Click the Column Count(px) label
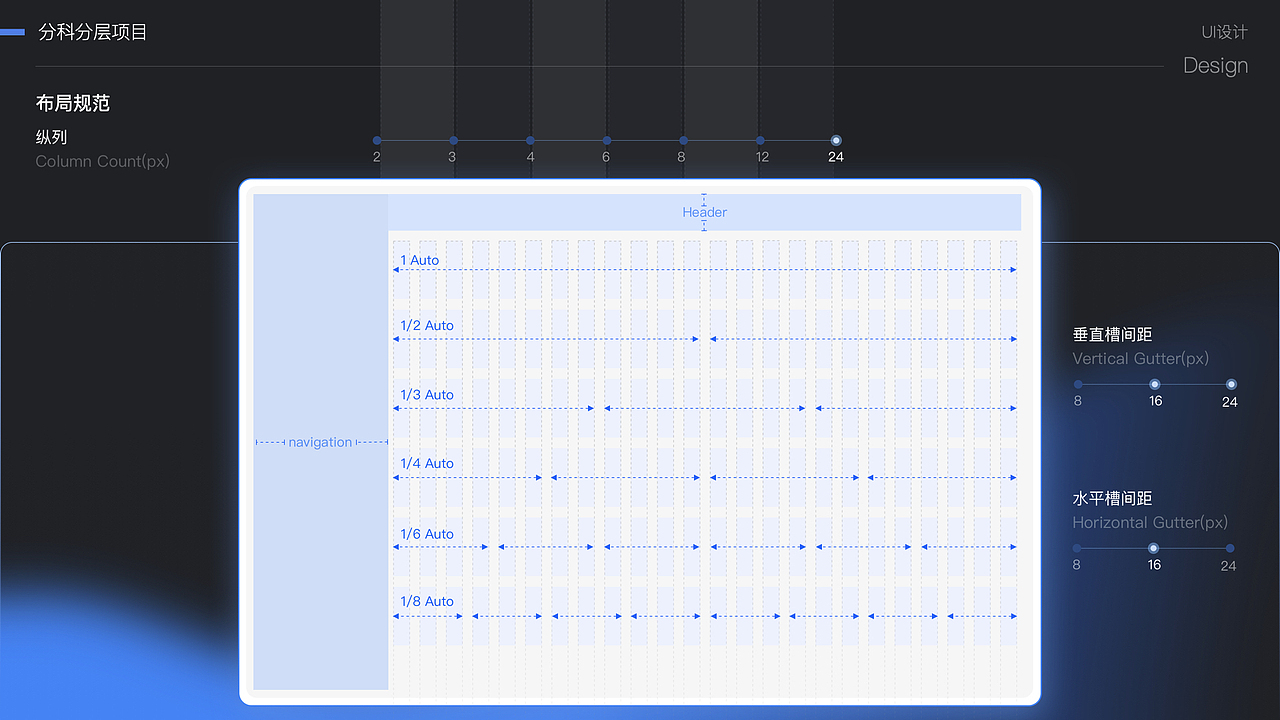 click(x=103, y=161)
